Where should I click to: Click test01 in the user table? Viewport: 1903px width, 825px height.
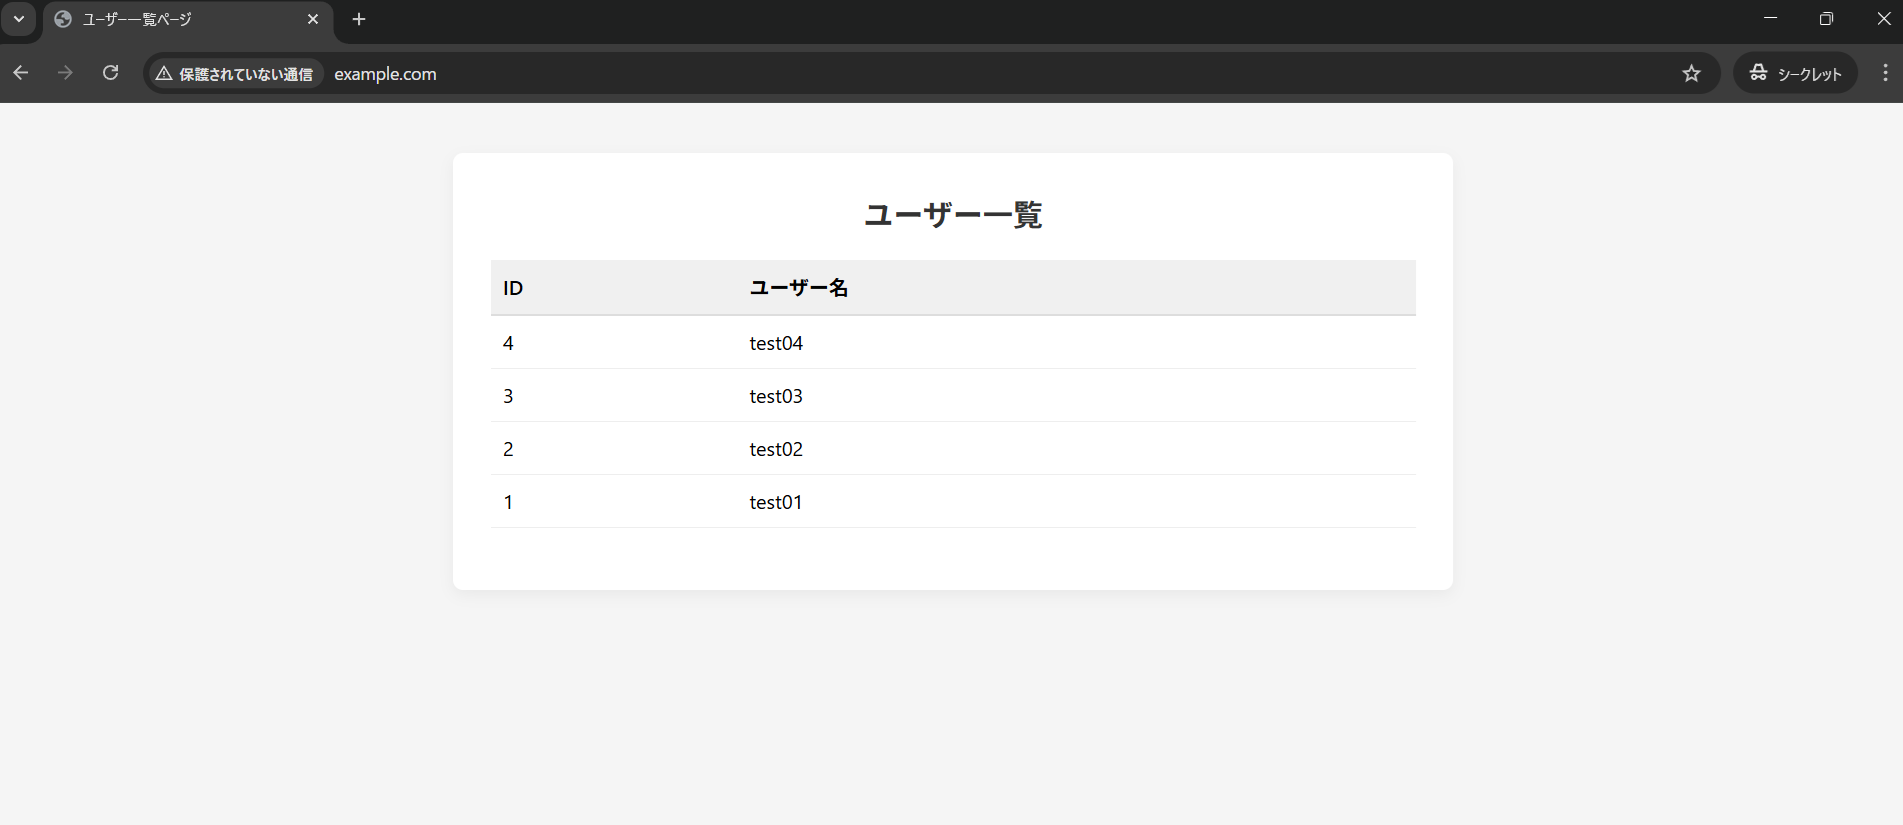pos(776,502)
